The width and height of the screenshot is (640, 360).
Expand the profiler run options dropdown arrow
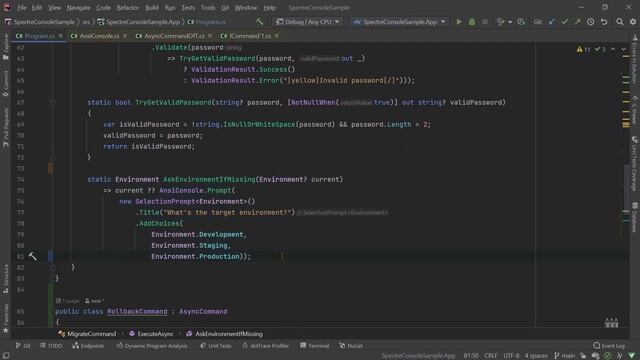[510, 22]
